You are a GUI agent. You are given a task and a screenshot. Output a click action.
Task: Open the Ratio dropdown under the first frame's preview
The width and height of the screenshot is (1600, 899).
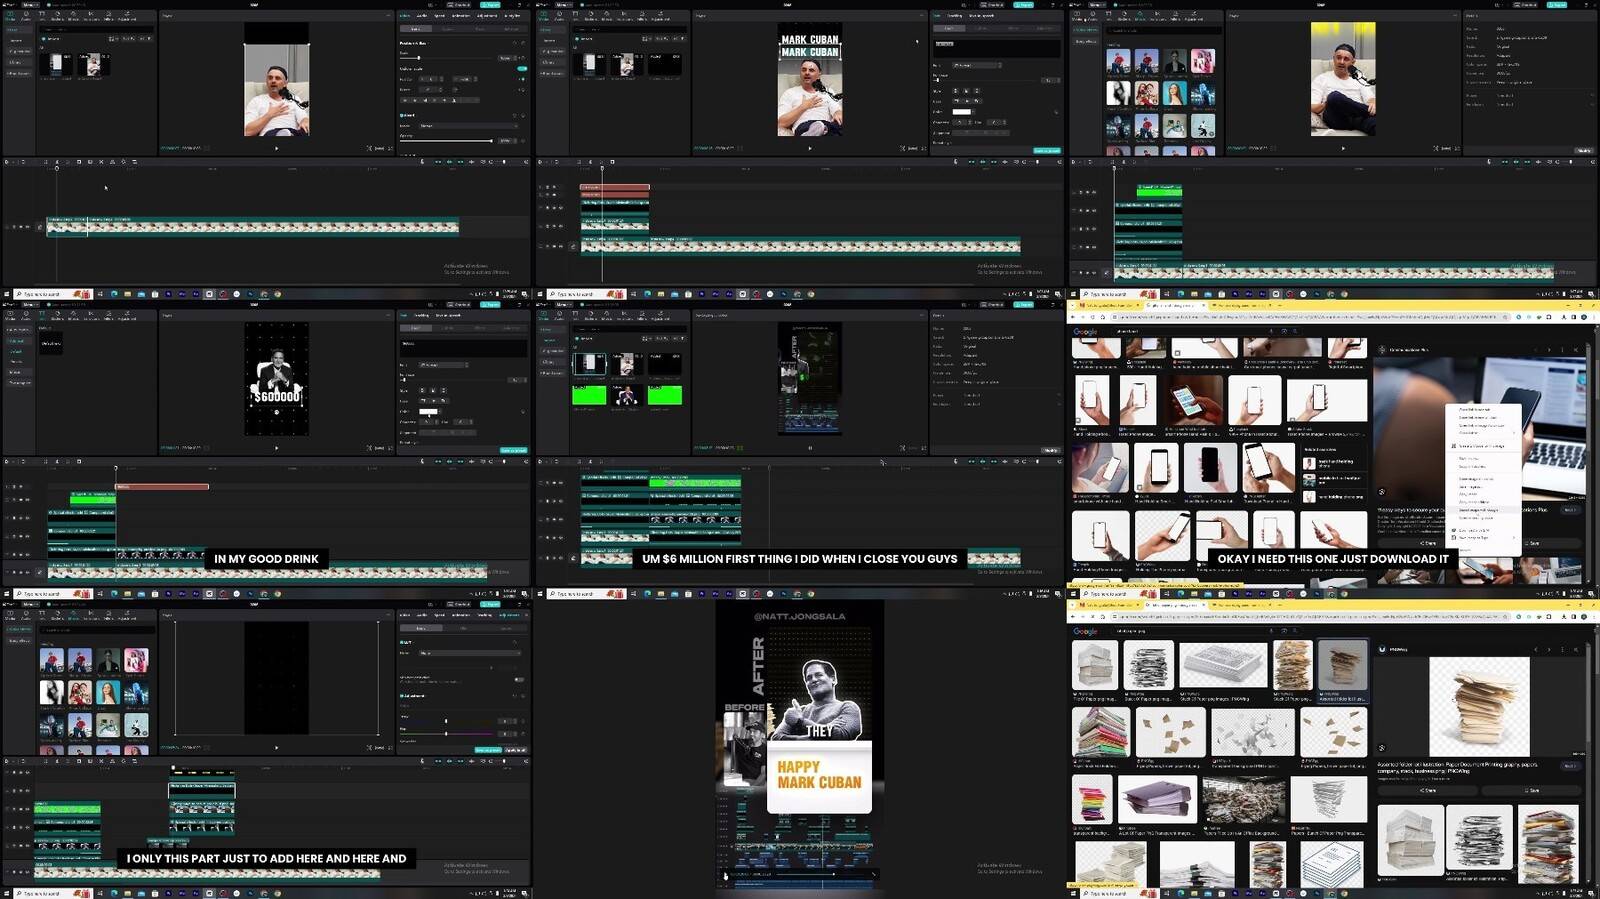(379, 148)
